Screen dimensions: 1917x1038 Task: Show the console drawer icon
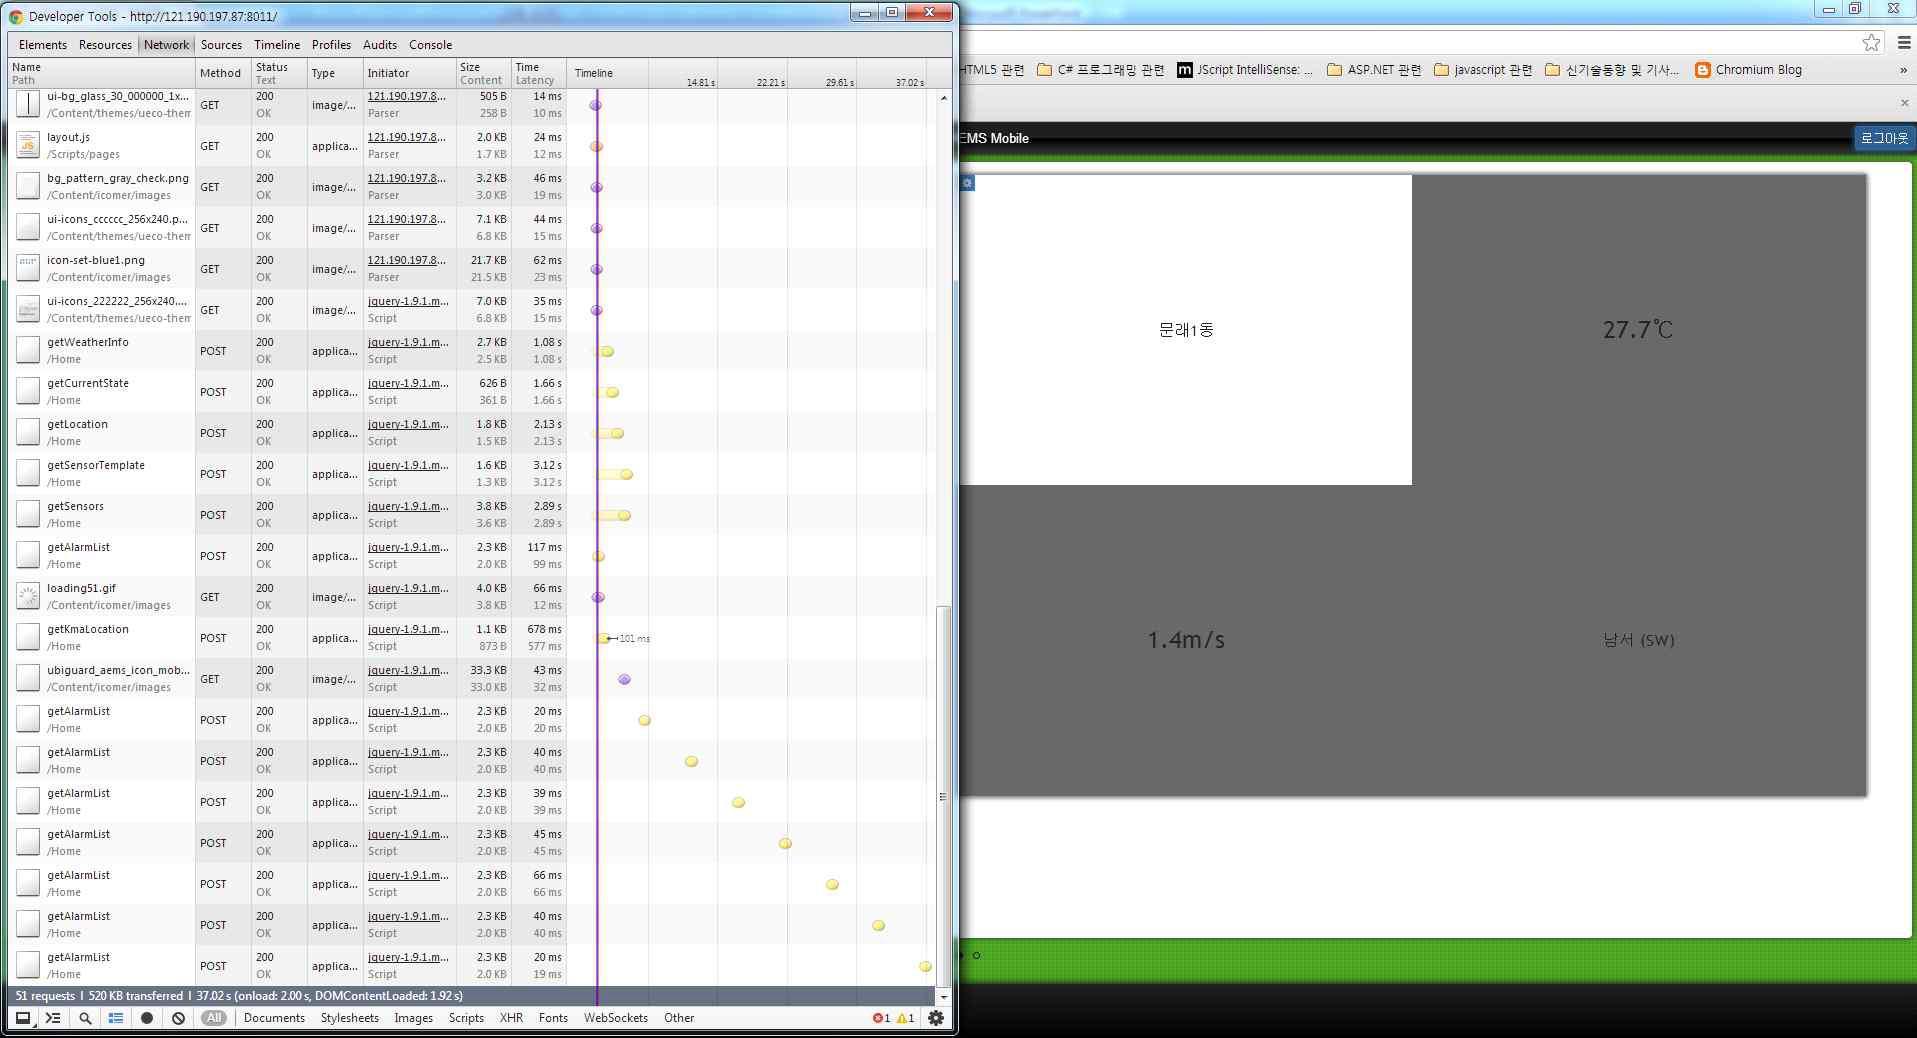[x=53, y=1018]
